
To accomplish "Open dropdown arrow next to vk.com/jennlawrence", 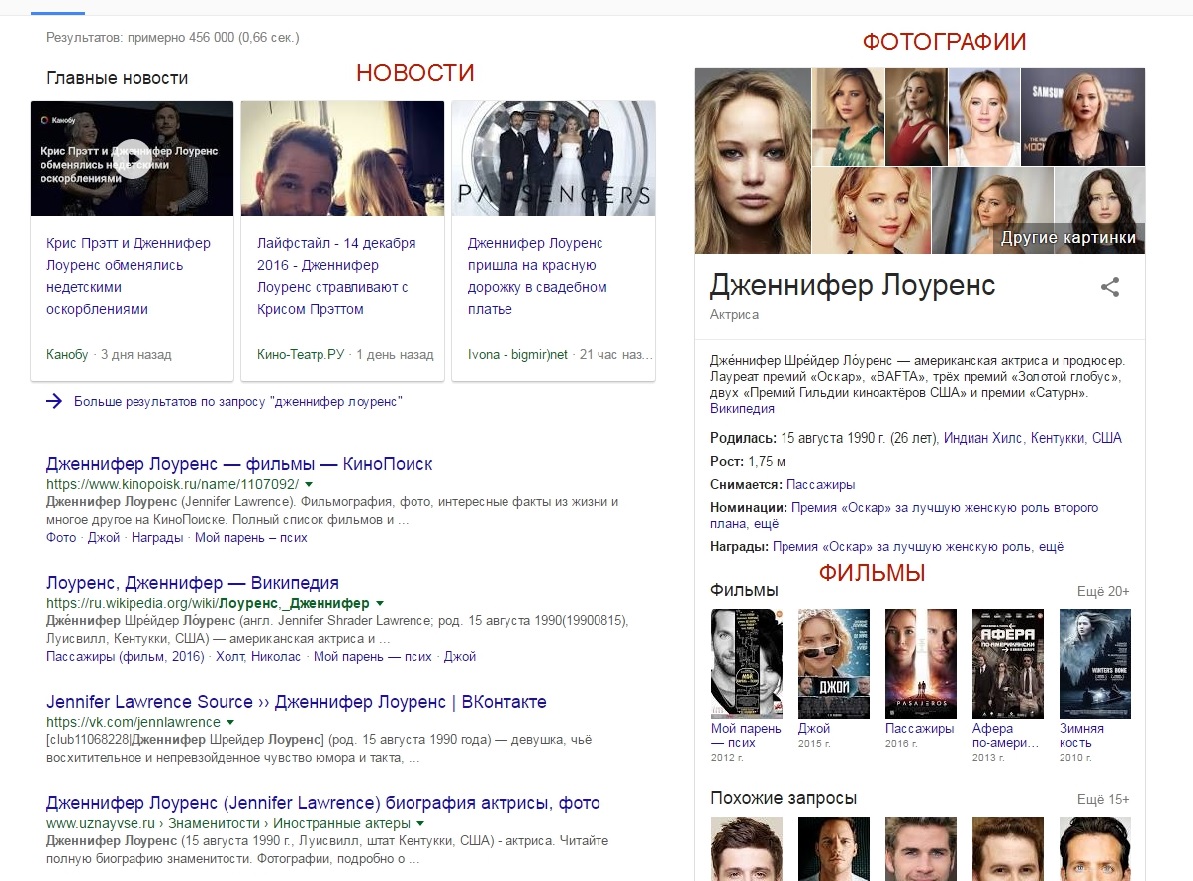I will [230, 722].
